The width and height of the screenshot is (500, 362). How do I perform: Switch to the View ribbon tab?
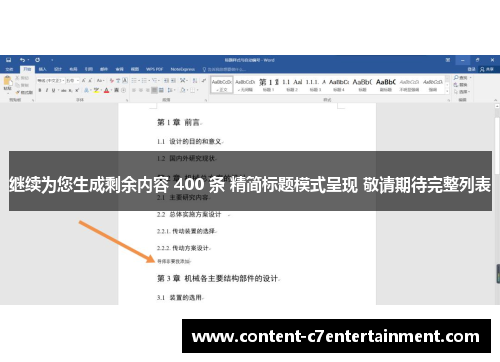tap(135, 69)
